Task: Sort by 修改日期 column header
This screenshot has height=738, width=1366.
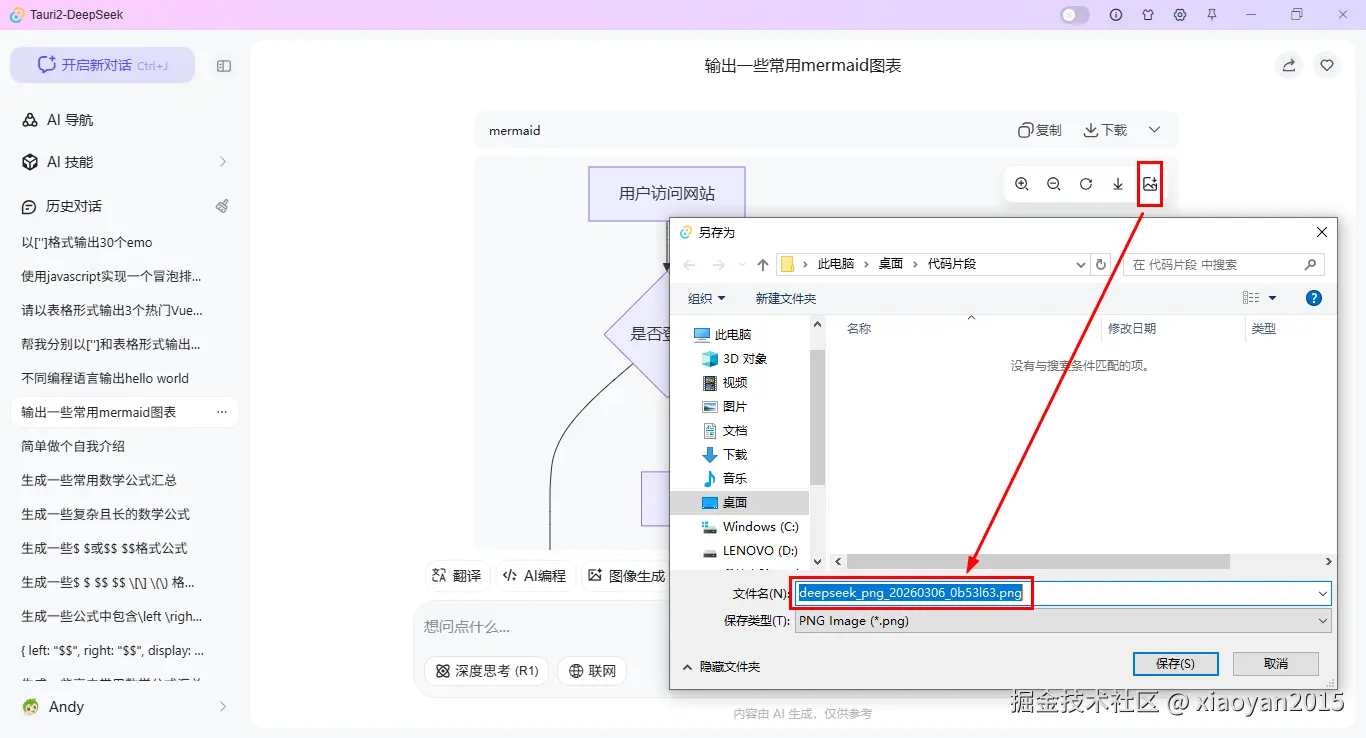Action: pyautogui.click(x=1132, y=328)
